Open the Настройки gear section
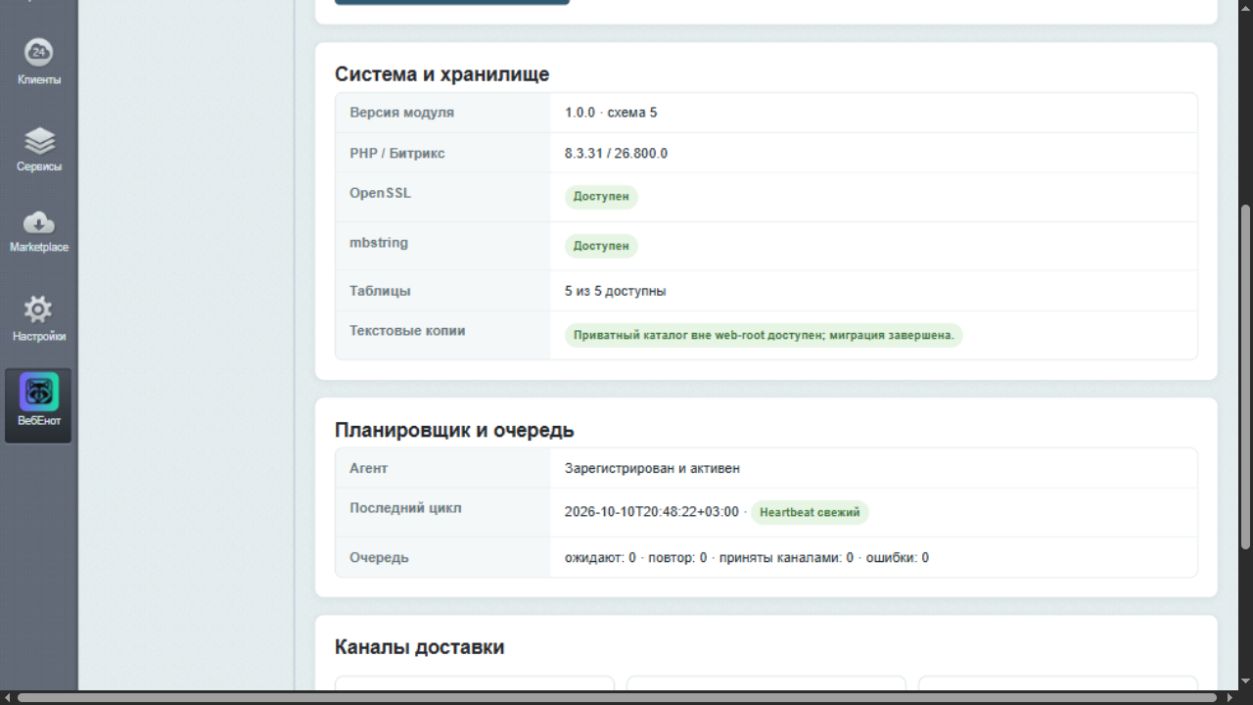 (38, 318)
